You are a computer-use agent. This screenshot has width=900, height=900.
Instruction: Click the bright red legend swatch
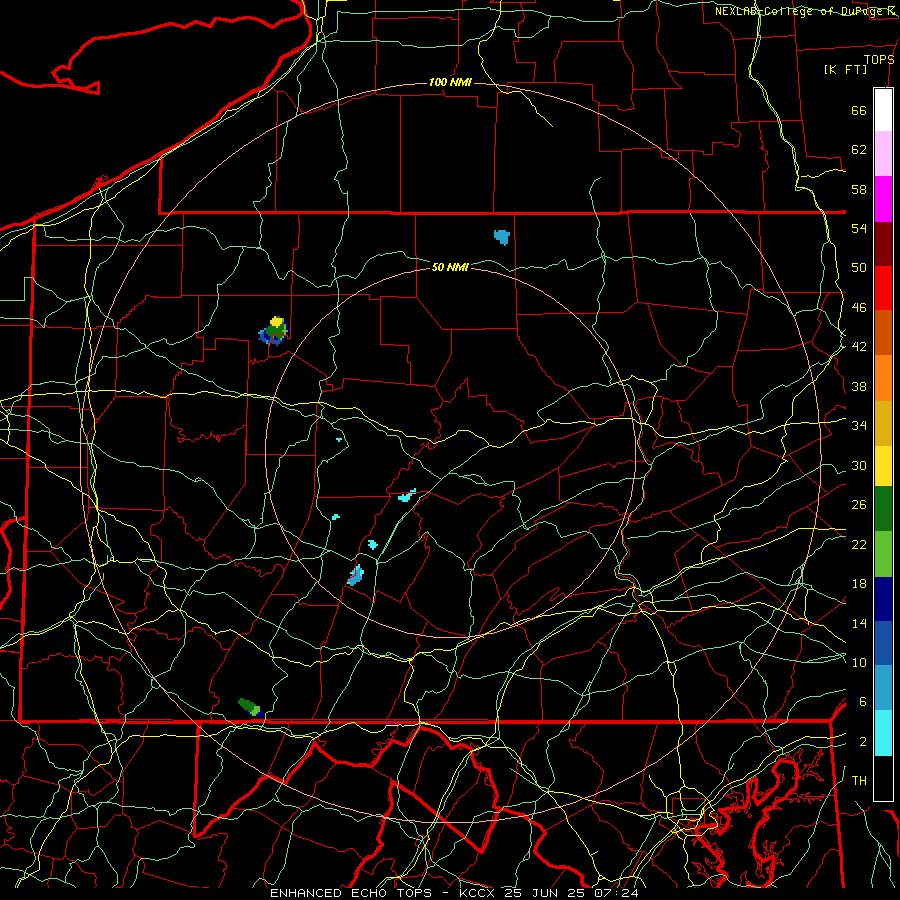pos(883,288)
